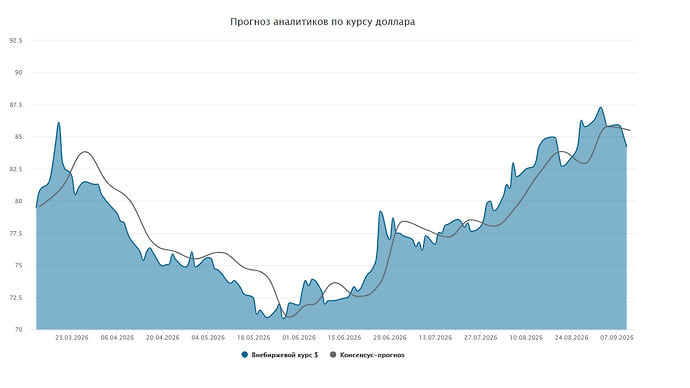Image resolution: width=690 pixels, height=388 pixels.
Task: Click the 85 y-axis value
Action: tap(18, 137)
